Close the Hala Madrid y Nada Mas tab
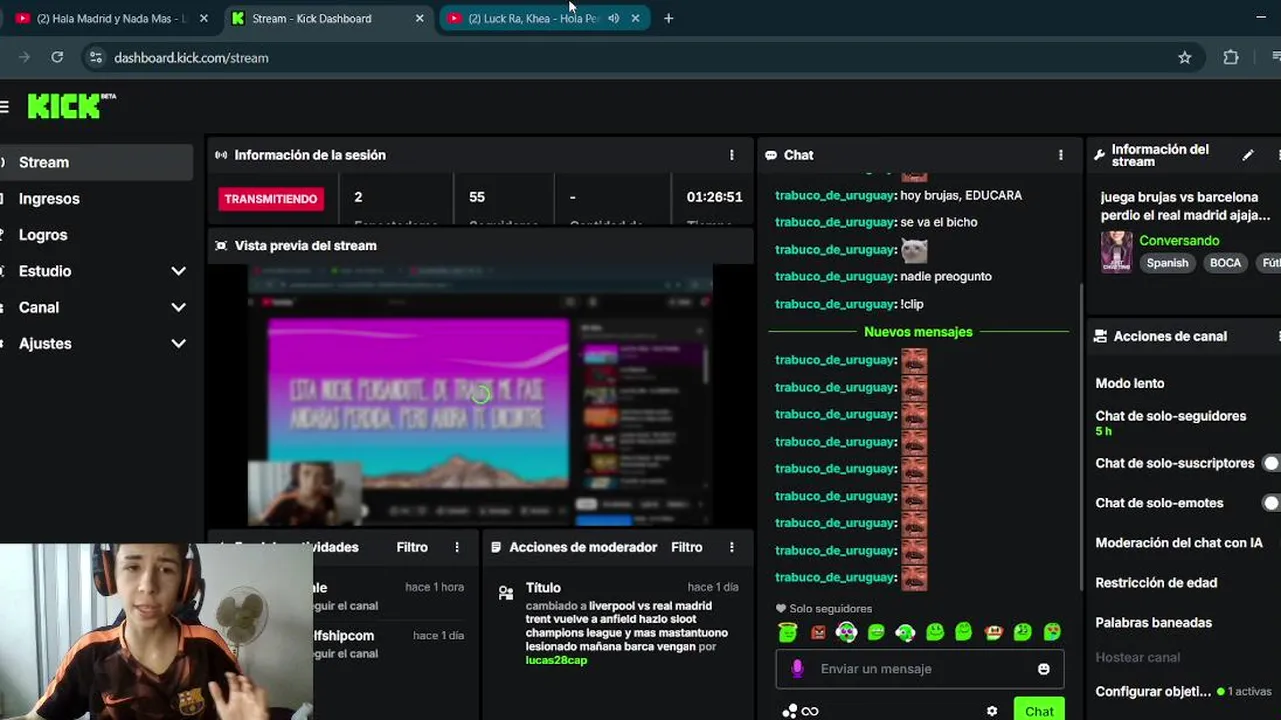 (x=204, y=18)
